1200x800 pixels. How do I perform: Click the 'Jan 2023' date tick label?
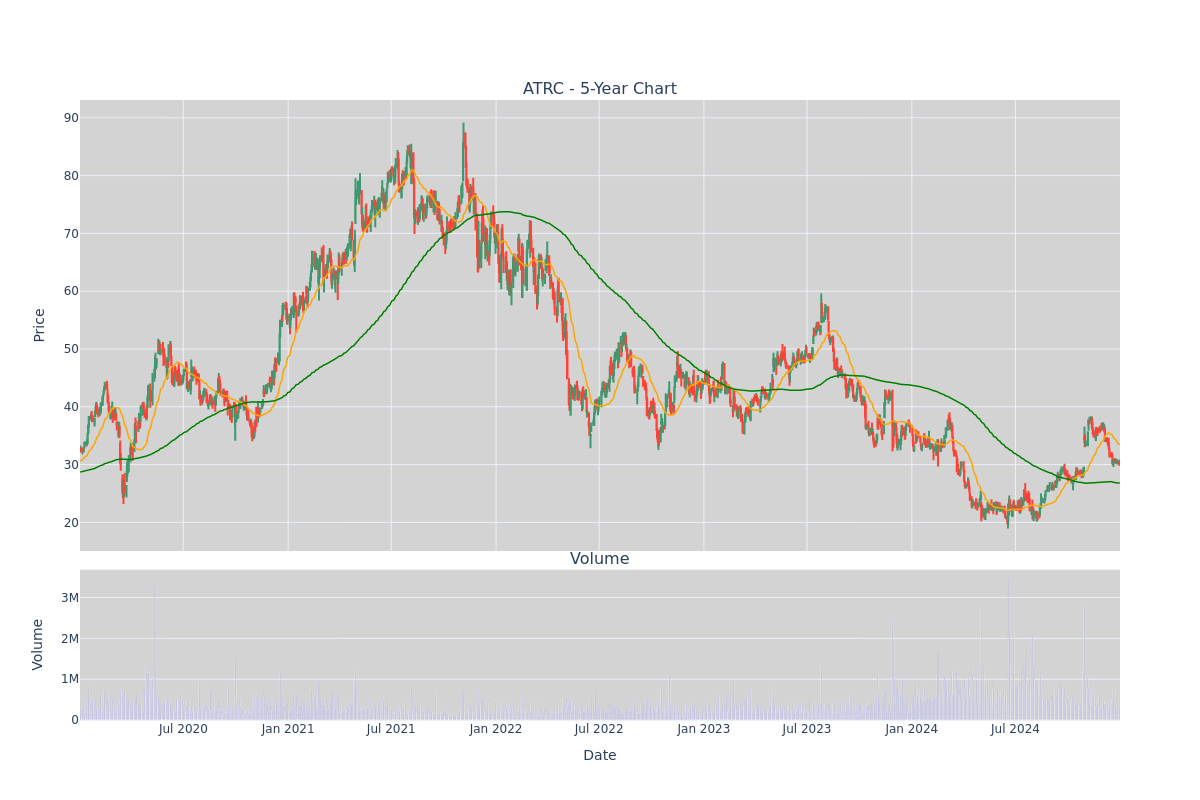(704, 729)
